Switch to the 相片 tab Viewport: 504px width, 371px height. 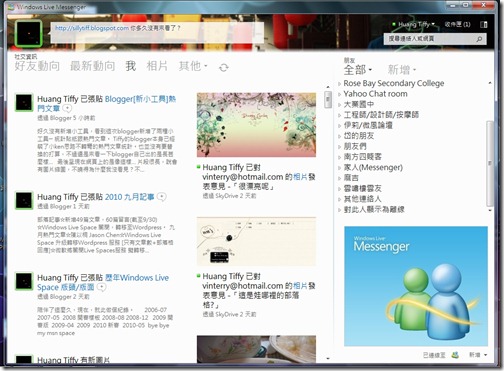tap(157, 66)
